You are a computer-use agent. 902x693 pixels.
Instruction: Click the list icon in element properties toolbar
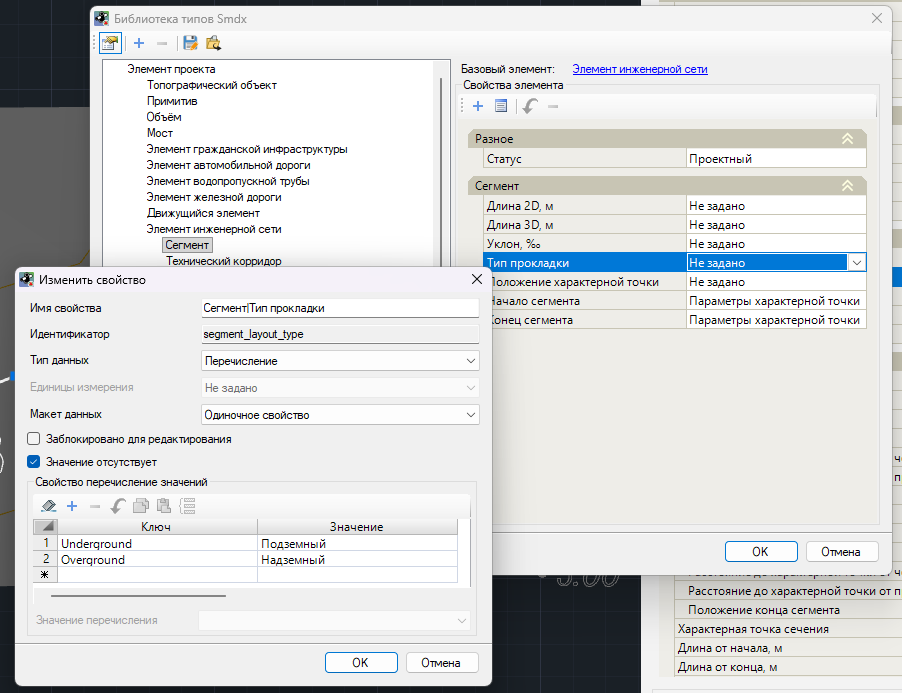coord(501,106)
